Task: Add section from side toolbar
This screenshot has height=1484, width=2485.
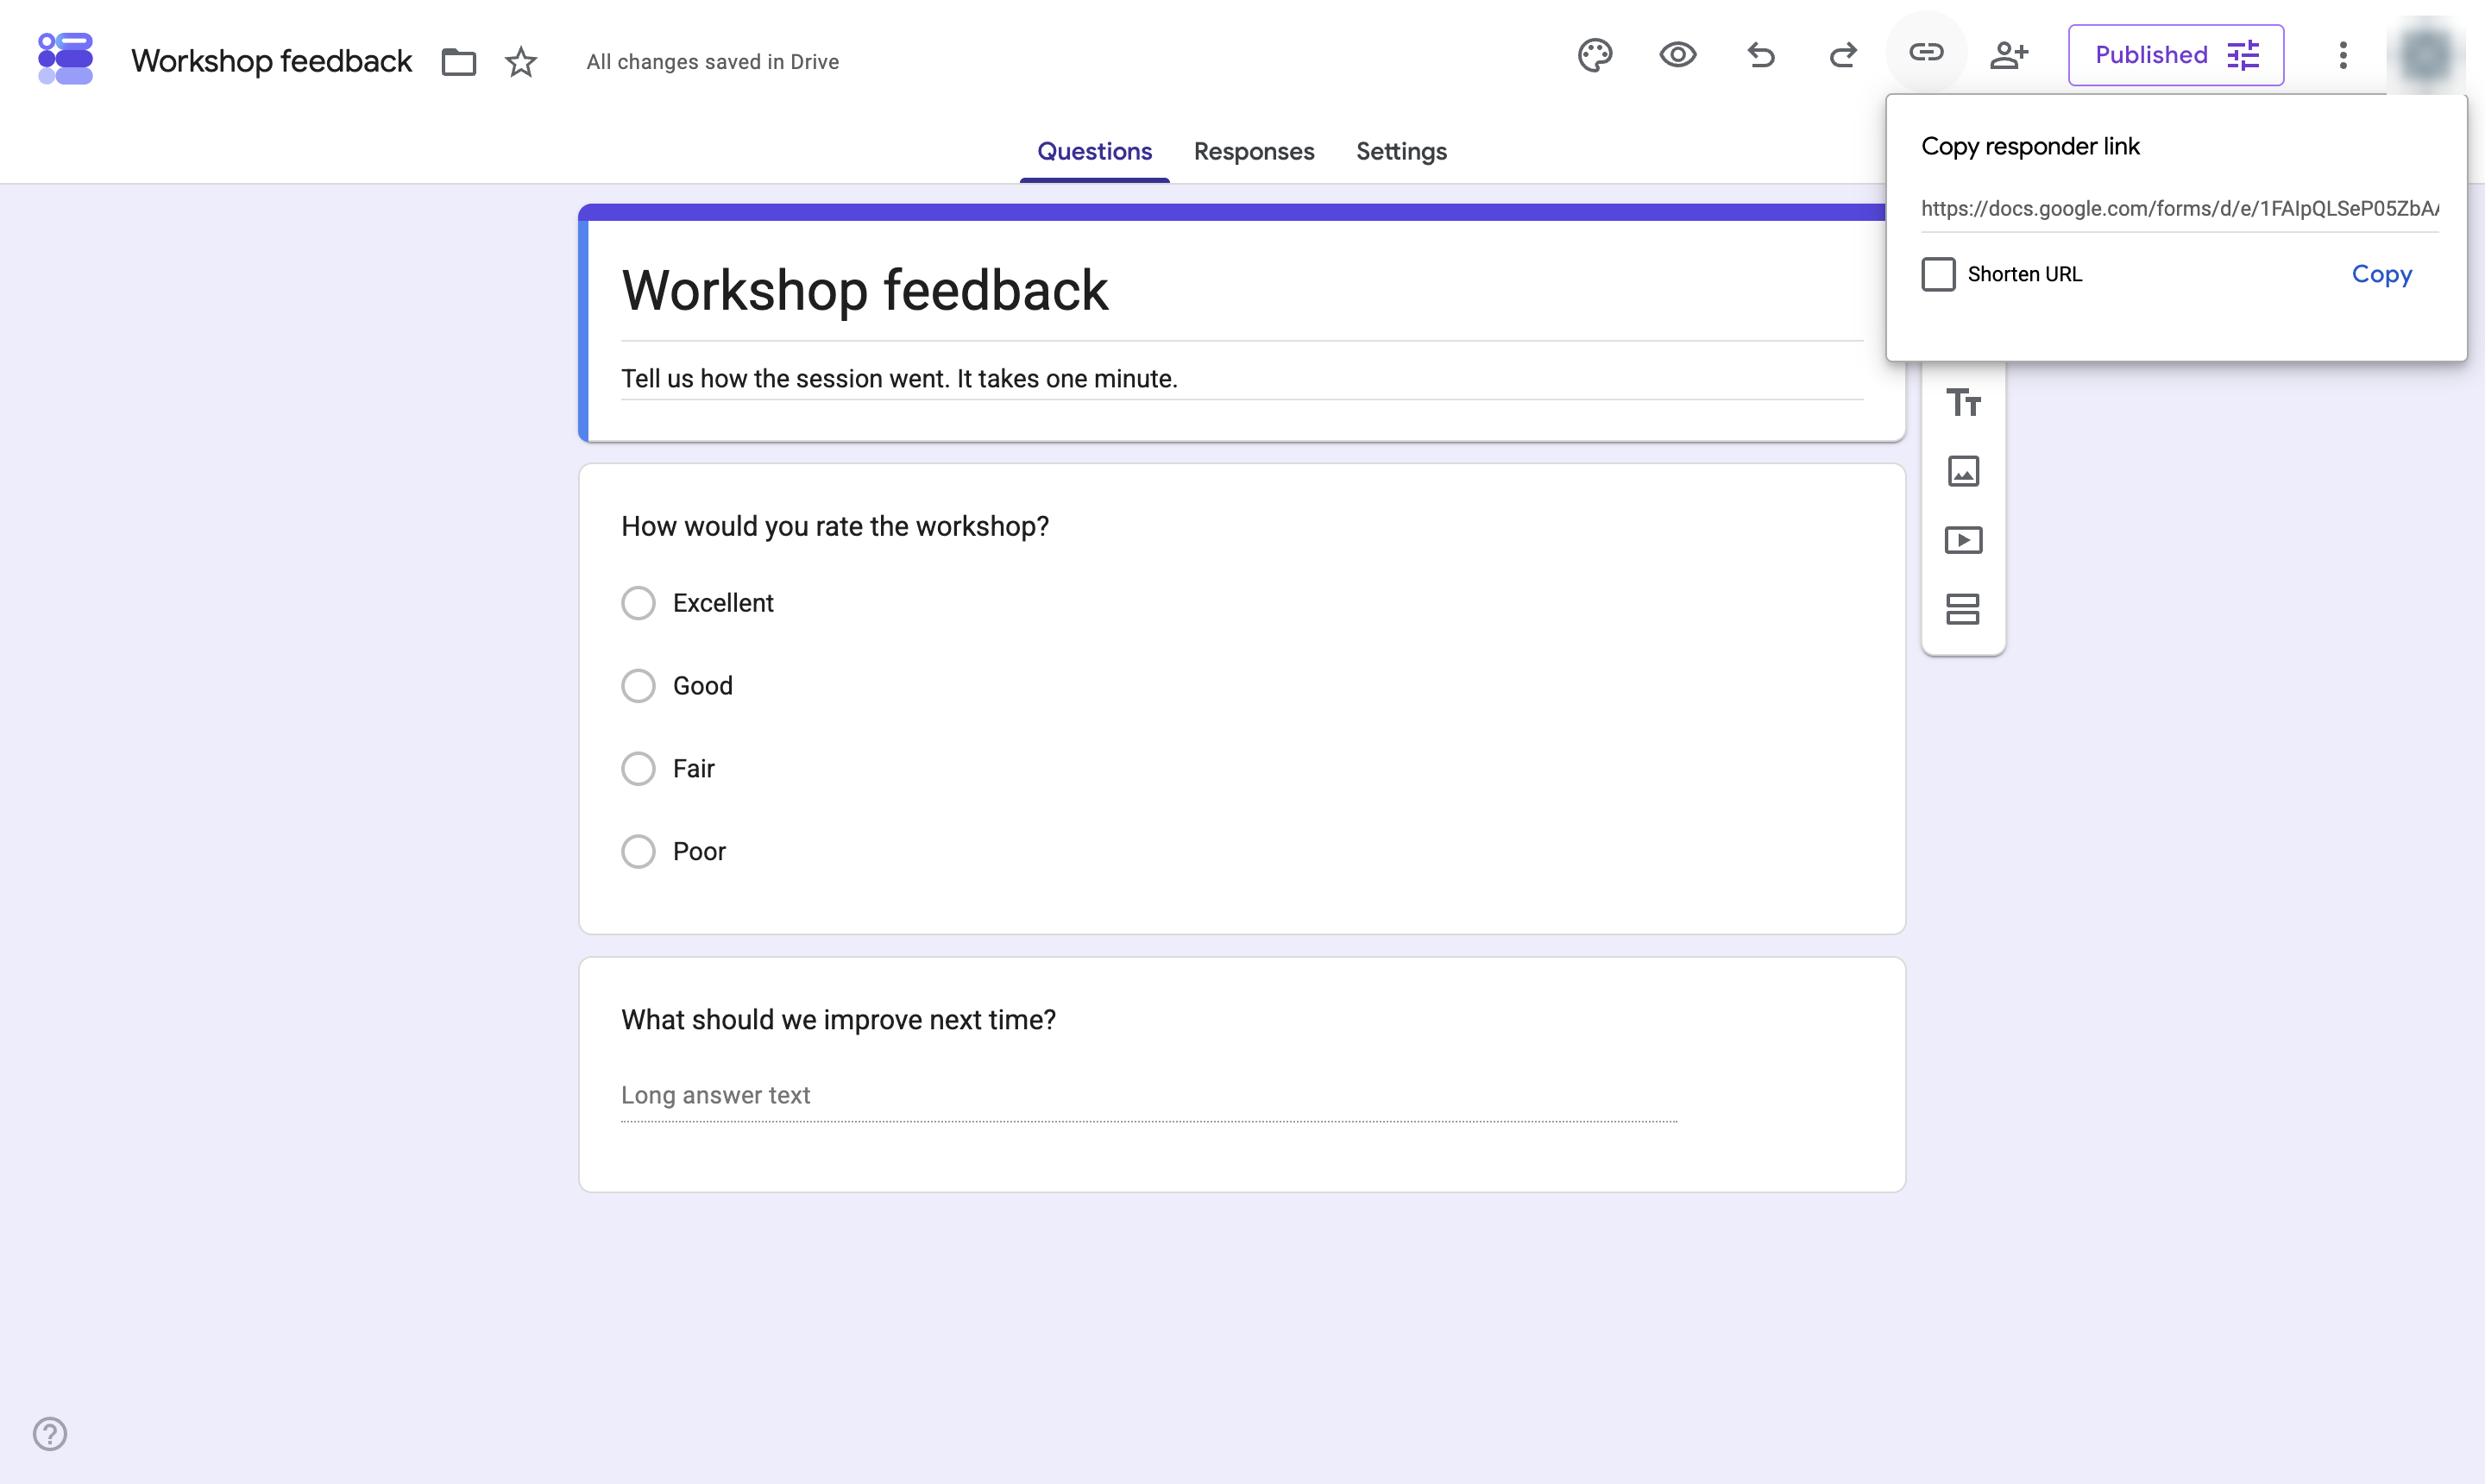Action: point(1963,609)
